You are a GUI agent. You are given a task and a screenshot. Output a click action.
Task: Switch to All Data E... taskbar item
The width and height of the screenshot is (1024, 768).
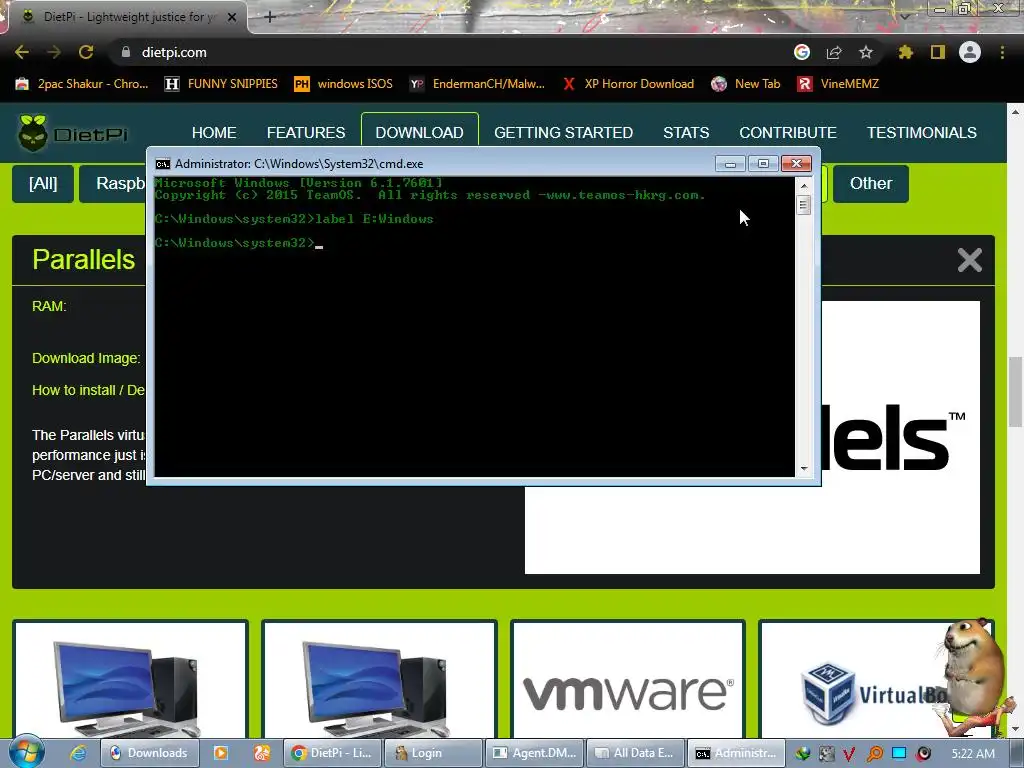[x=635, y=753]
